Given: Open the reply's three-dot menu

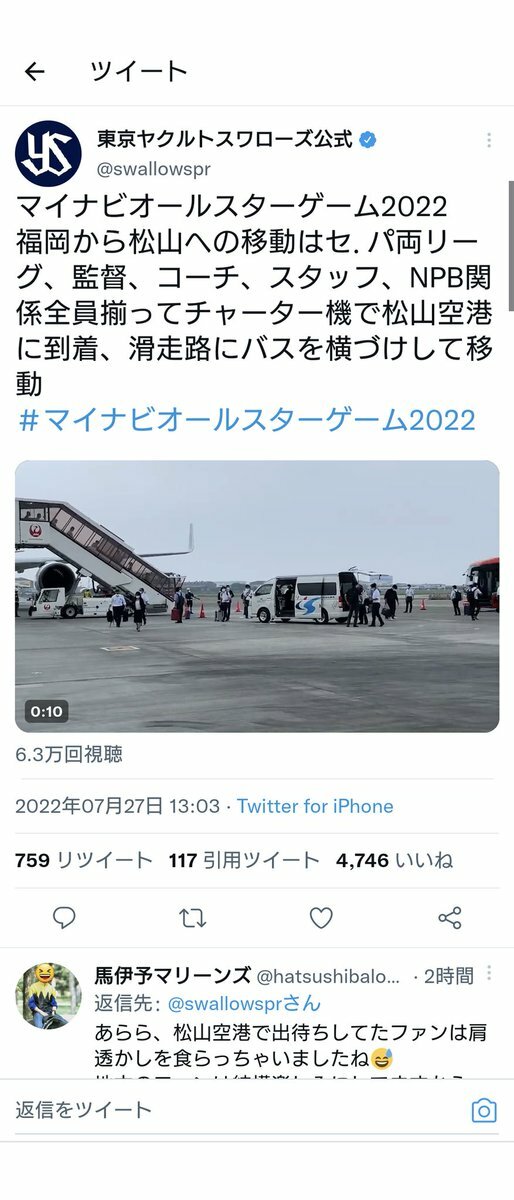Looking at the screenshot, I should pyautogui.click(x=488, y=974).
